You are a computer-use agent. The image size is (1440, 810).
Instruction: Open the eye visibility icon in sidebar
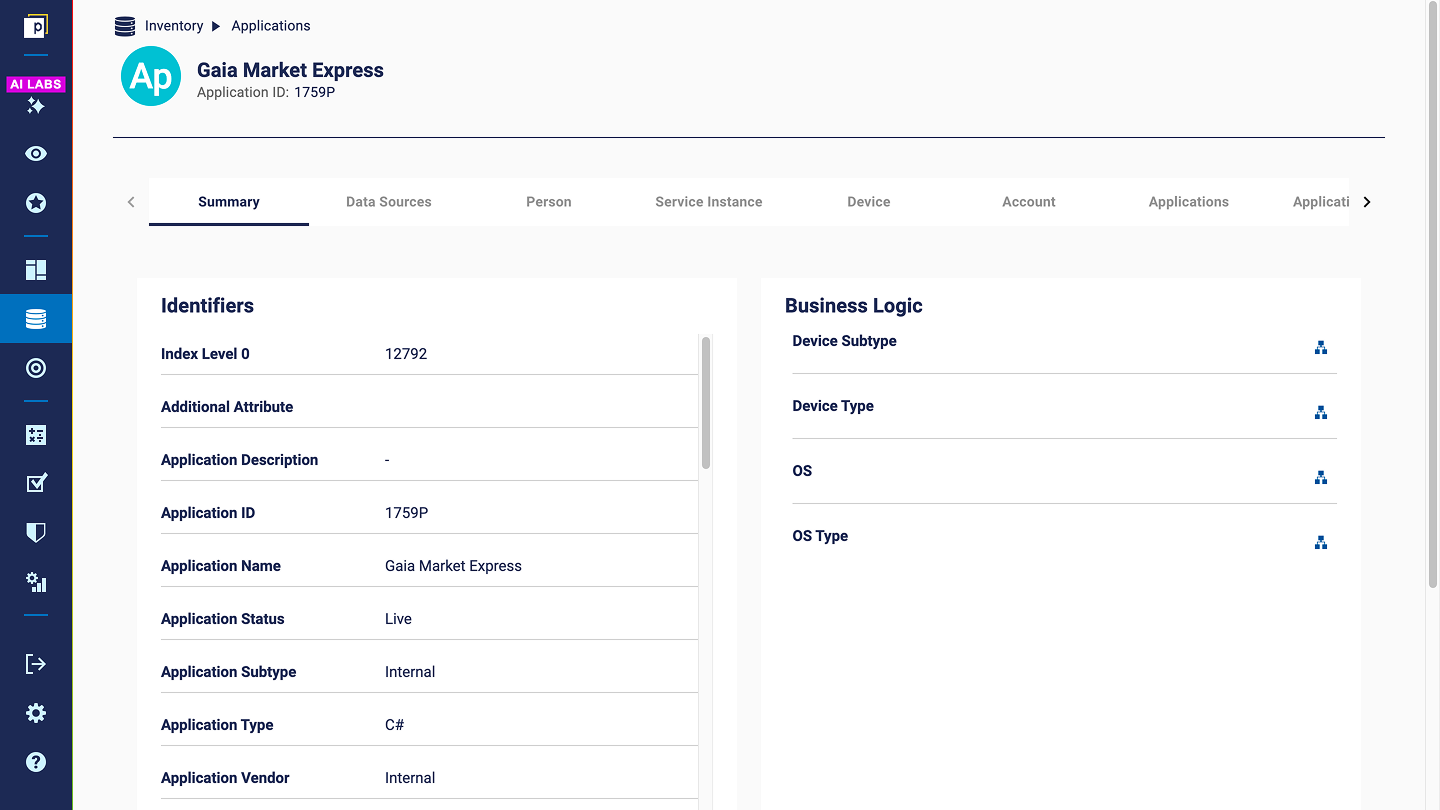[x=36, y=154]
